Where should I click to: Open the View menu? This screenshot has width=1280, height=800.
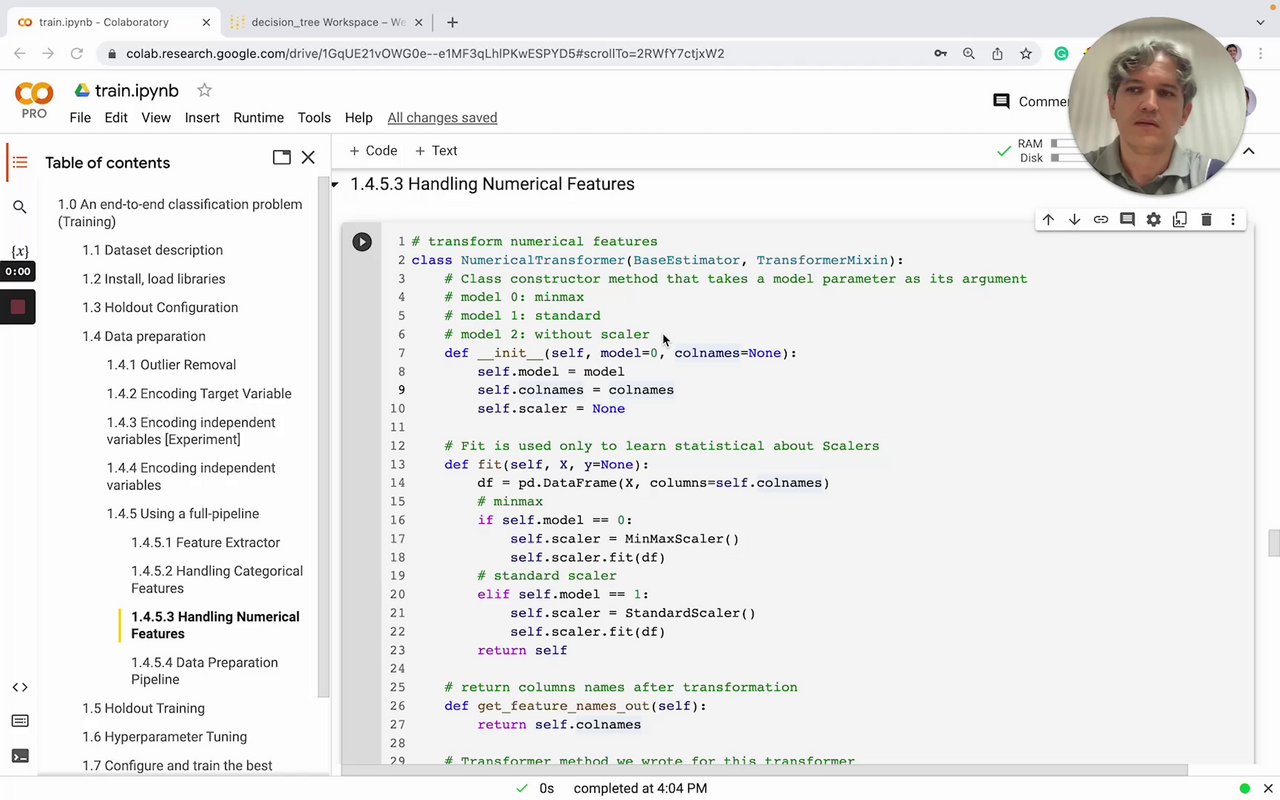[x=156, y=118]
